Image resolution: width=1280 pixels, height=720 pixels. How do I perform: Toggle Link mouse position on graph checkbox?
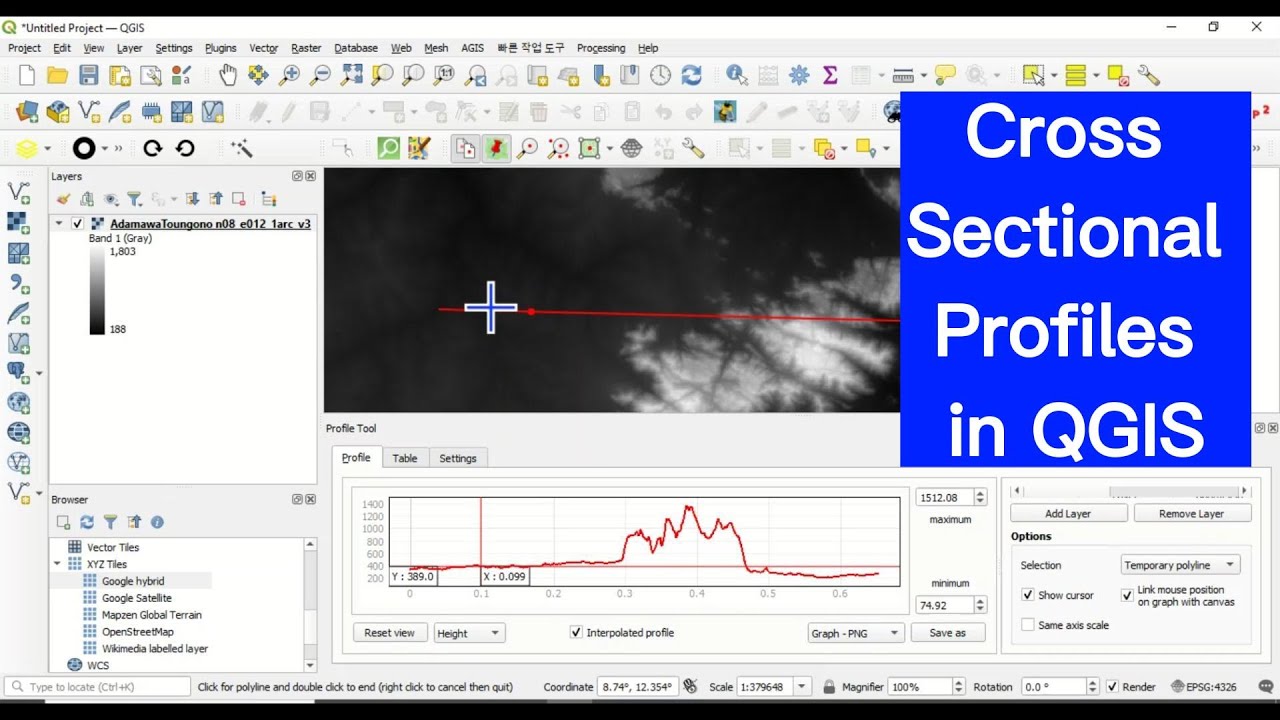click(1127, 595)
